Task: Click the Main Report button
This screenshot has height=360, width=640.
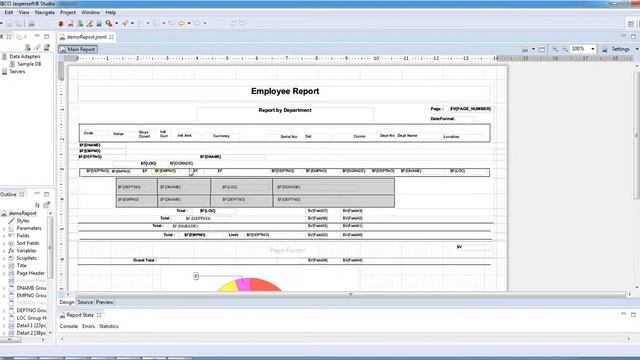Action: tap(78, 49)
